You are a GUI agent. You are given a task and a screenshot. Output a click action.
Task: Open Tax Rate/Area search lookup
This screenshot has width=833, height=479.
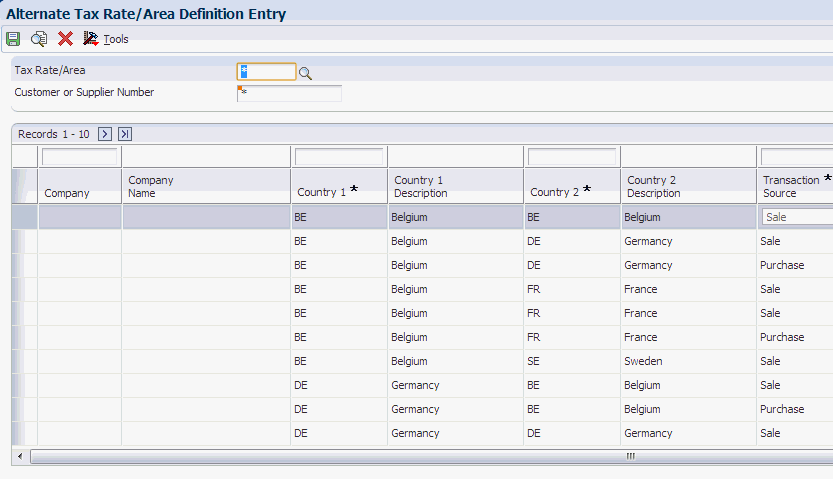pos(306,73)
